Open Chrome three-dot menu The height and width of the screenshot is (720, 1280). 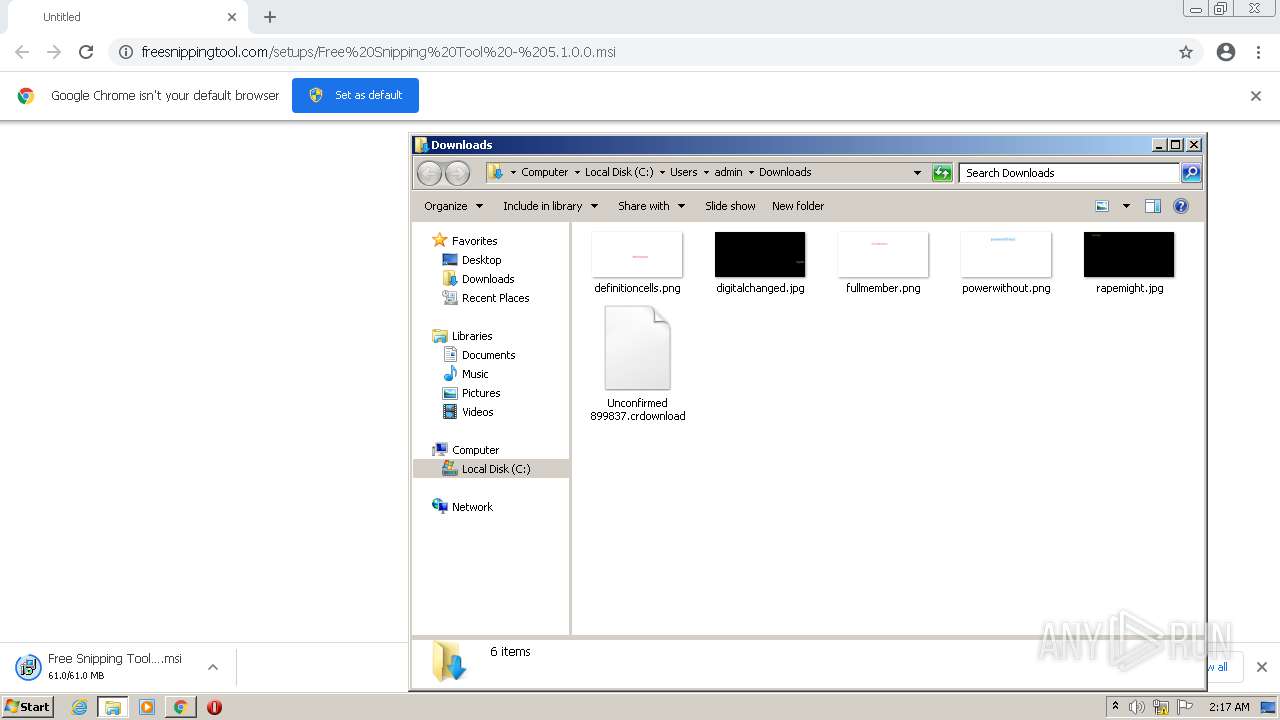(x=1258, y=52)
